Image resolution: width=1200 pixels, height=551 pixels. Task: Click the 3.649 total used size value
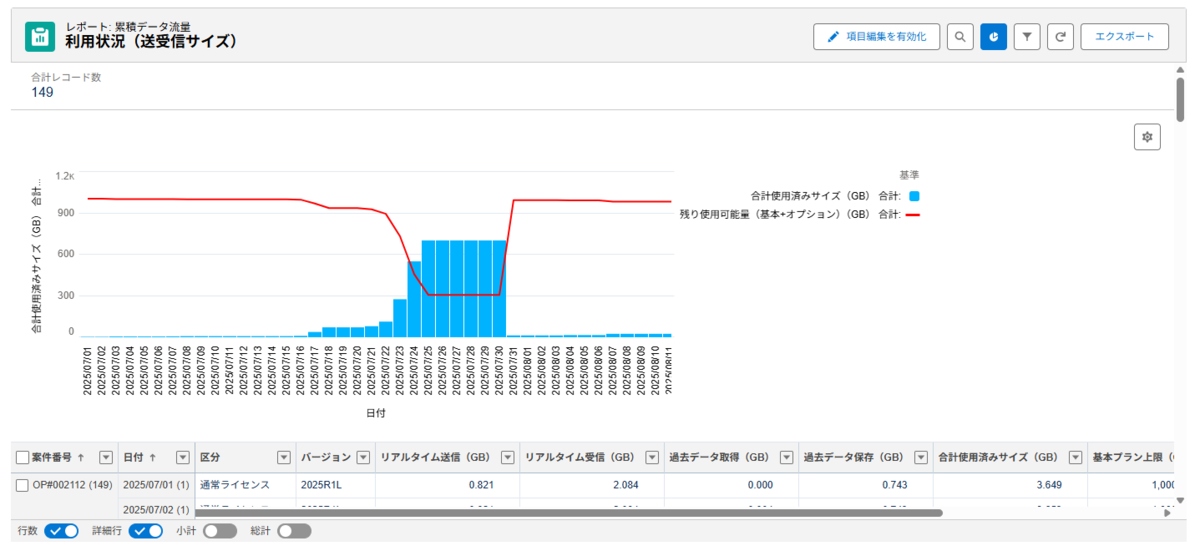click(1047, 484)
